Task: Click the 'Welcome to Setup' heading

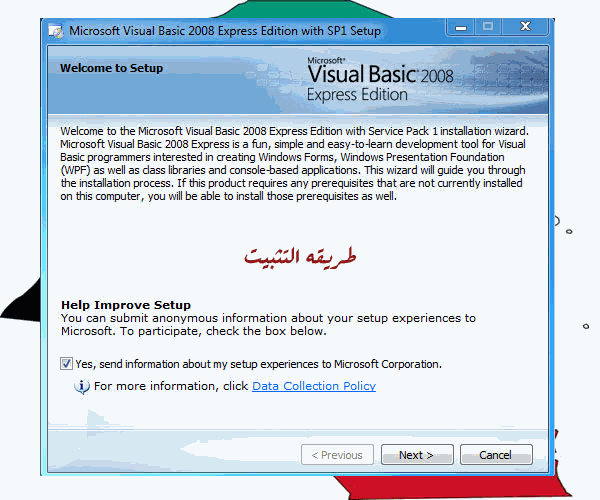Action: point(111,68)
